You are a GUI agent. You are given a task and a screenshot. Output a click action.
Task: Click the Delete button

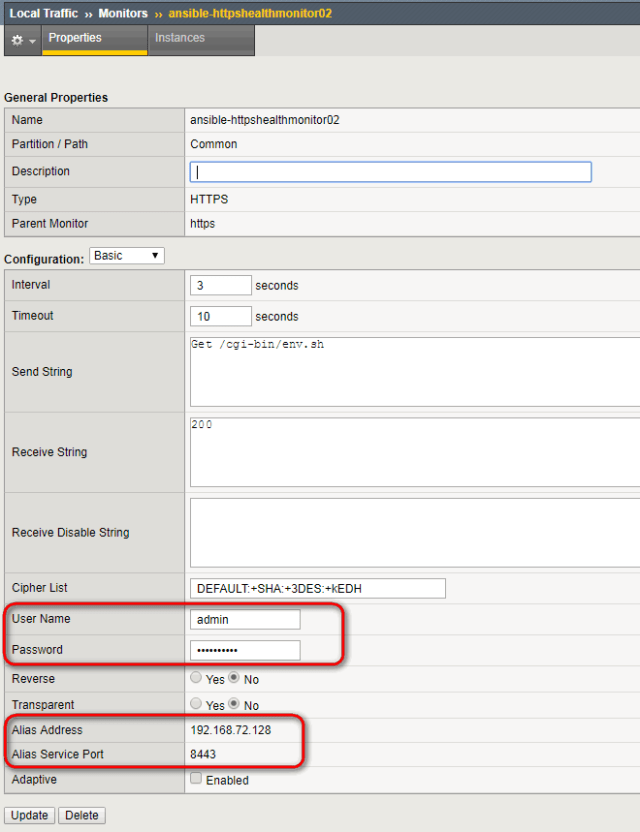tap(81, 815)
